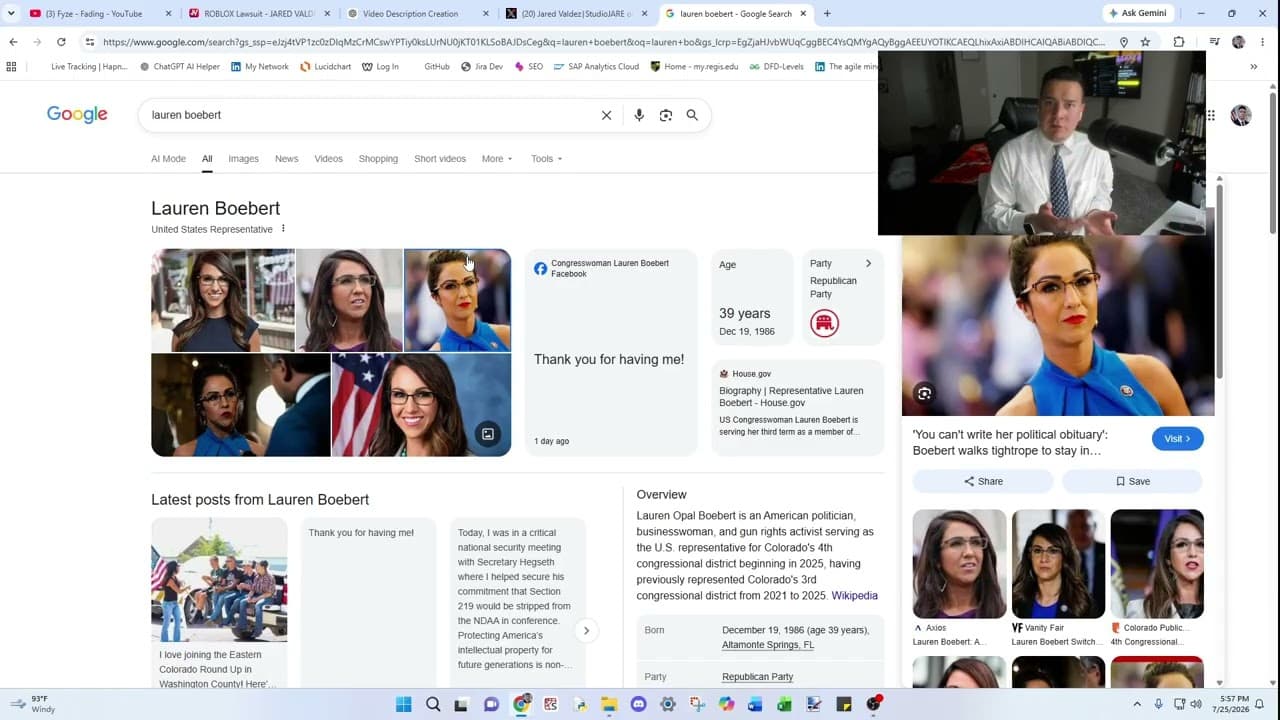
Task: Switch to the Jared Valdez StudioJARE X tab
Action: 575,14
